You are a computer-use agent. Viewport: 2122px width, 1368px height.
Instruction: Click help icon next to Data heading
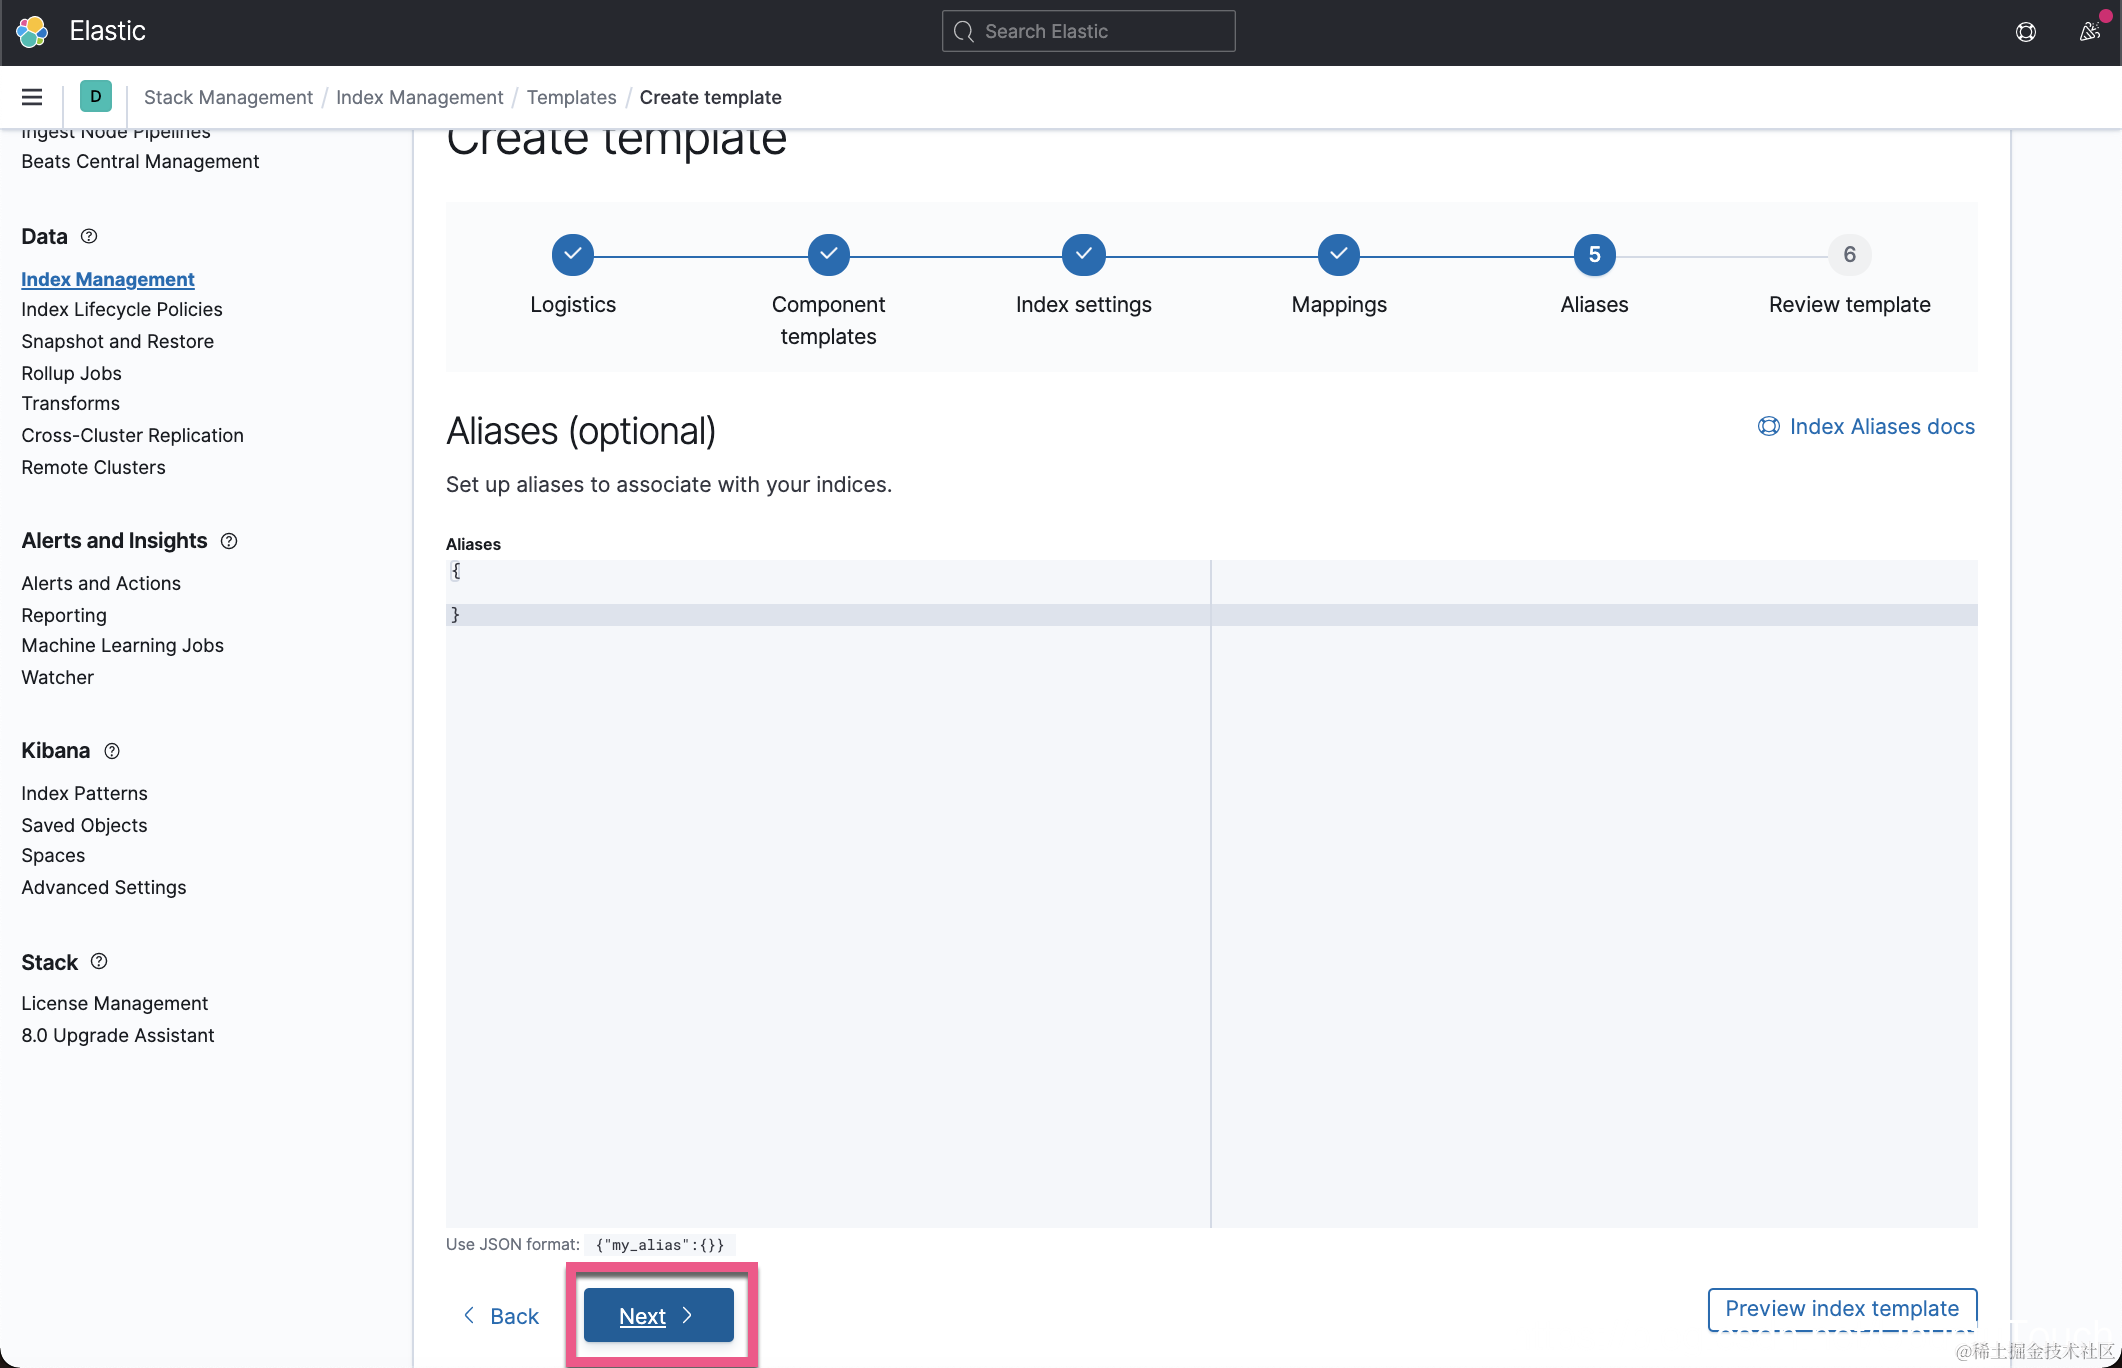89,236
